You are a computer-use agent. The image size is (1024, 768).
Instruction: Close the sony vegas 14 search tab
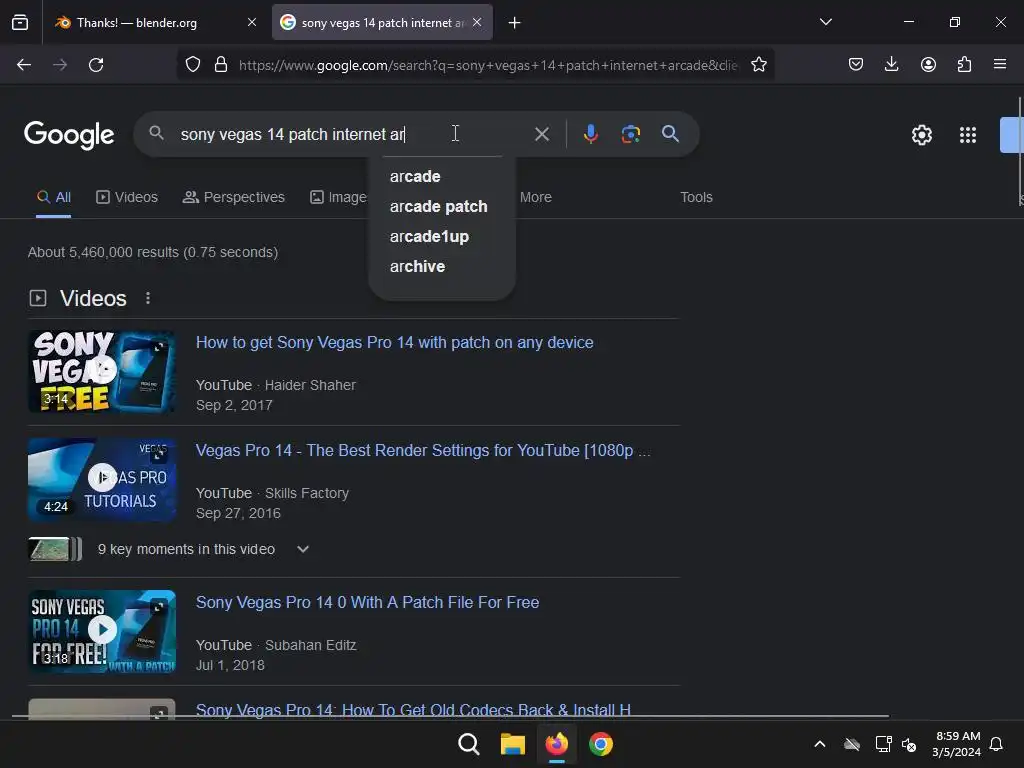point(477,22)
